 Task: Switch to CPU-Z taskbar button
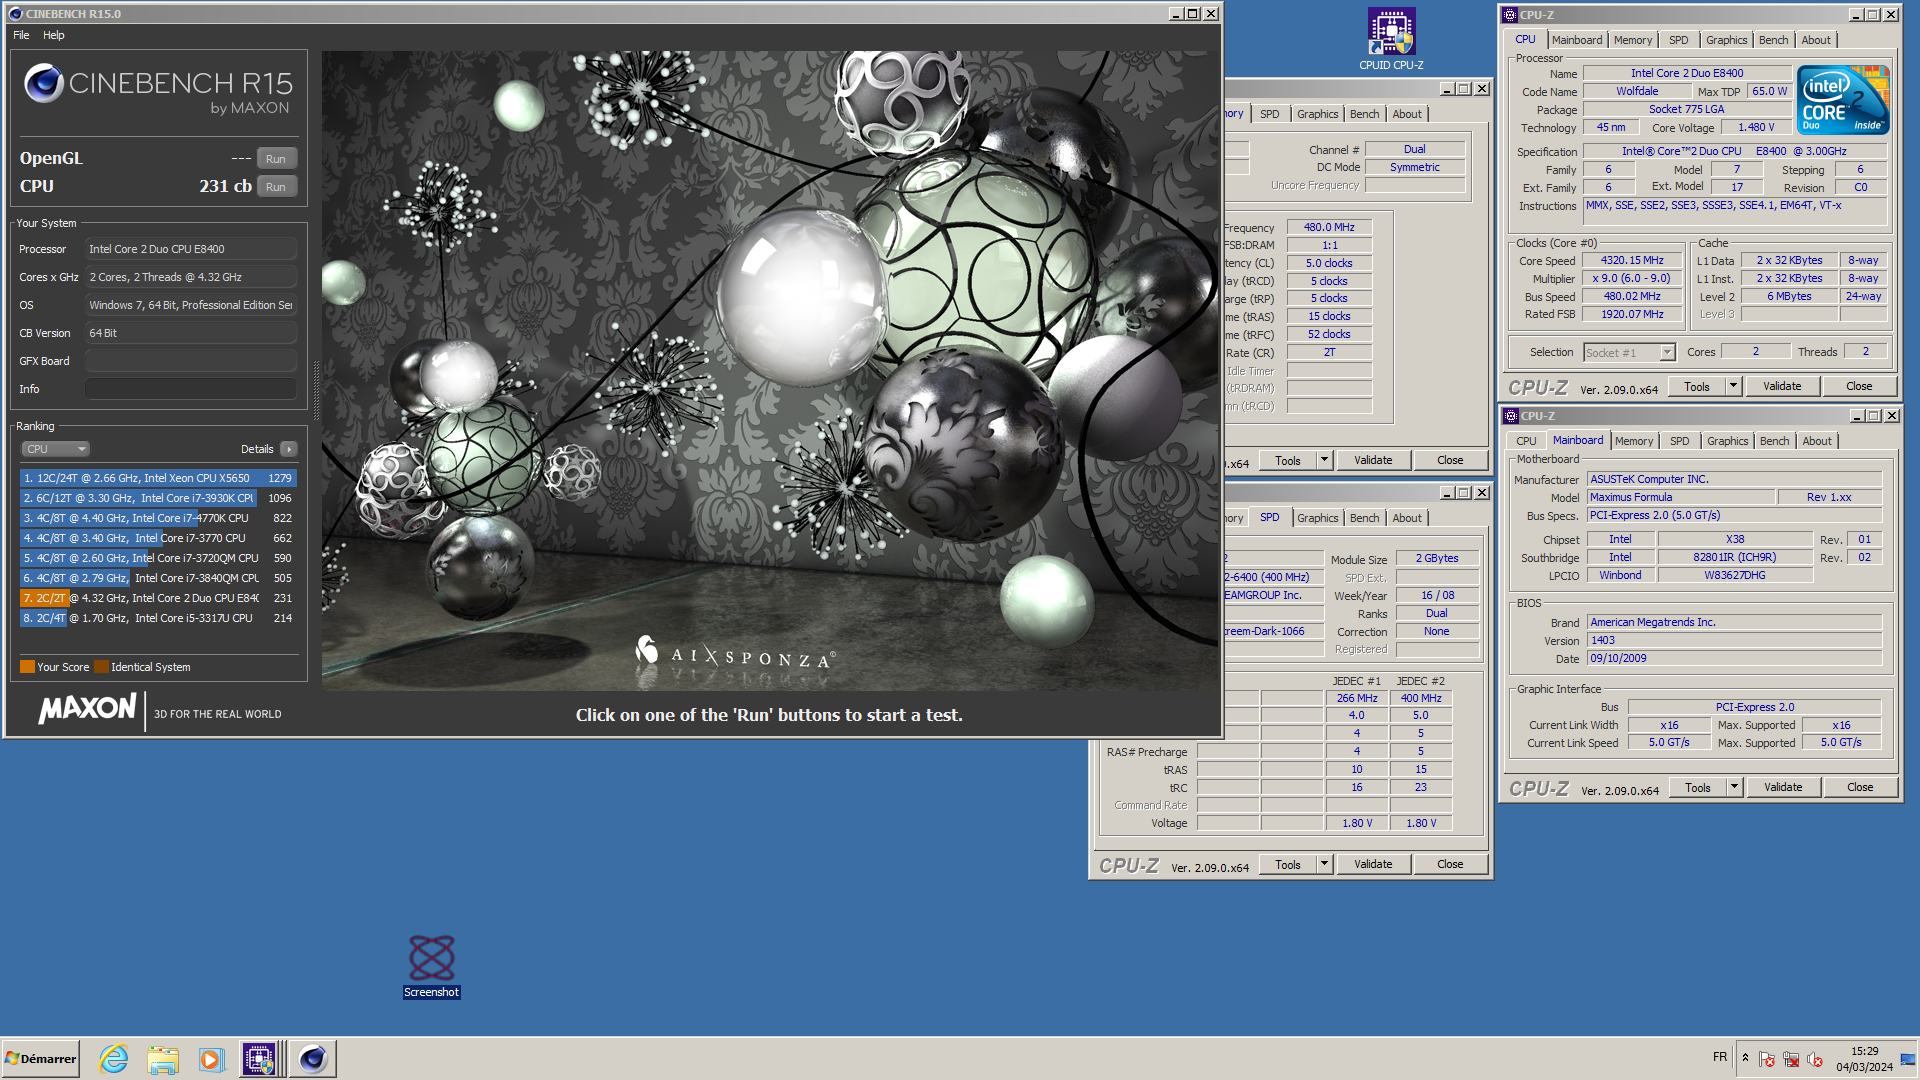[x=260, y=1059]
